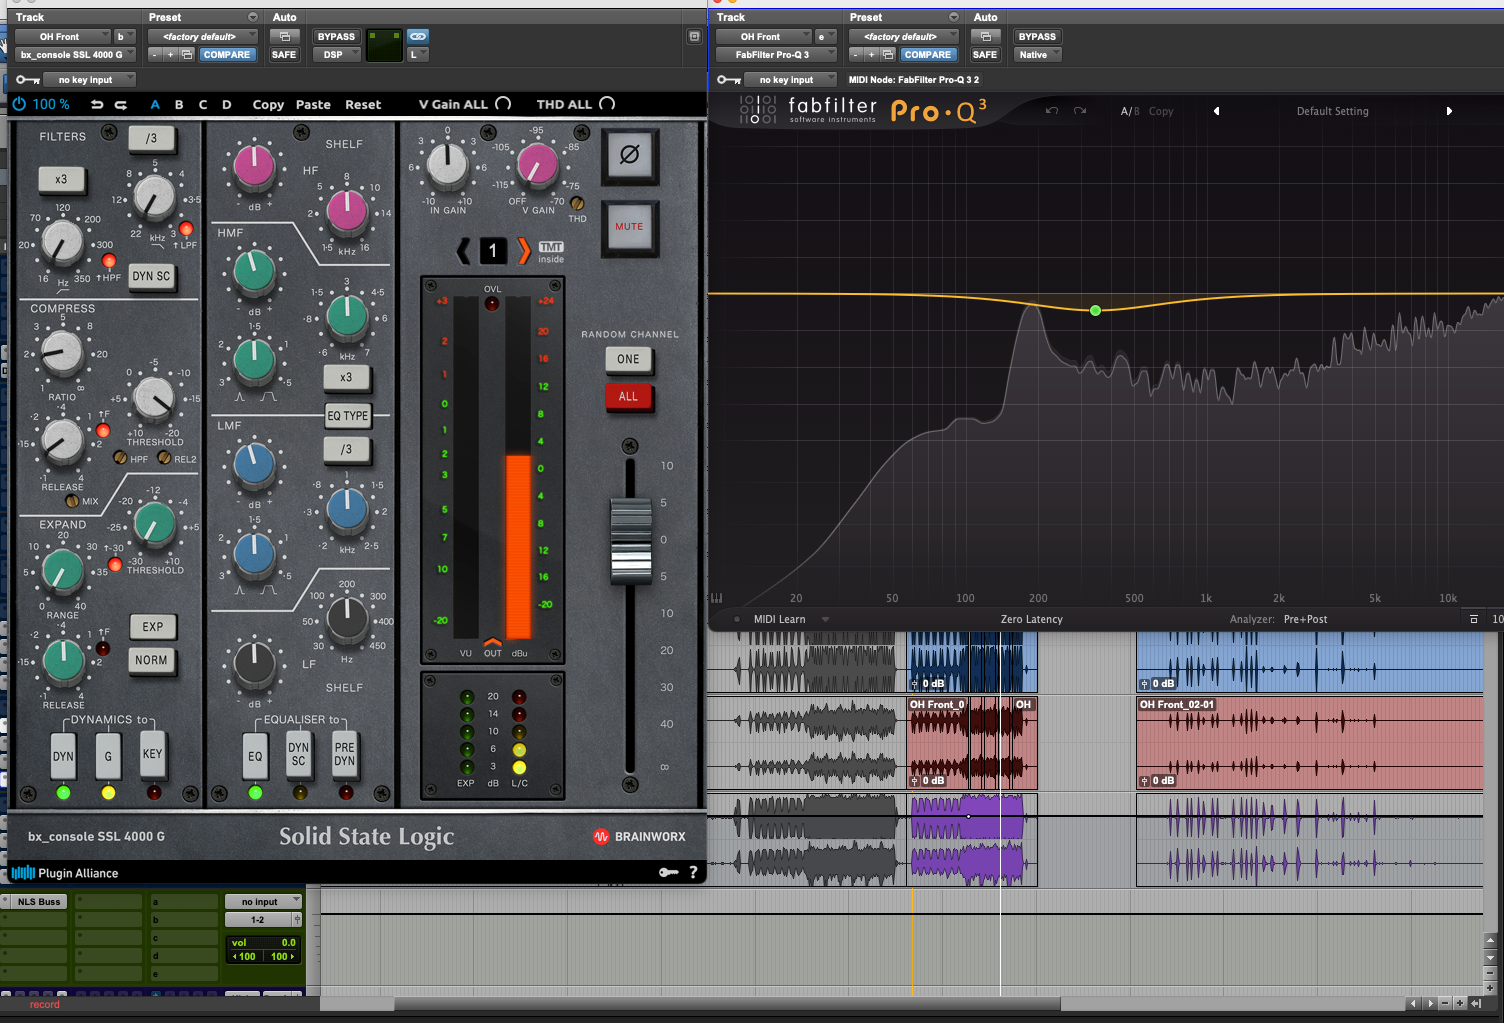The image size is (1504, 1023).
Task: Toggle the DYN SC filter button
Action: pos(152,276)
